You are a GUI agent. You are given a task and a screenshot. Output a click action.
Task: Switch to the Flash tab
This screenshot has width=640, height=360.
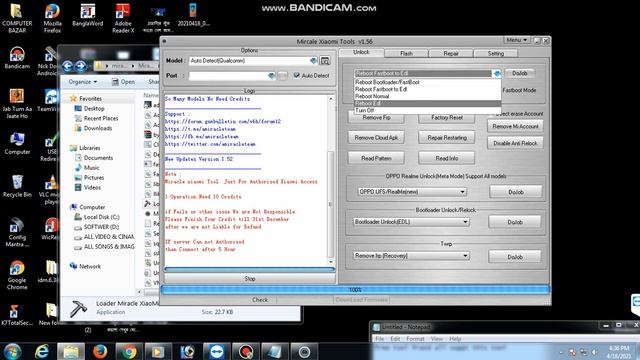tap(406, 53)
